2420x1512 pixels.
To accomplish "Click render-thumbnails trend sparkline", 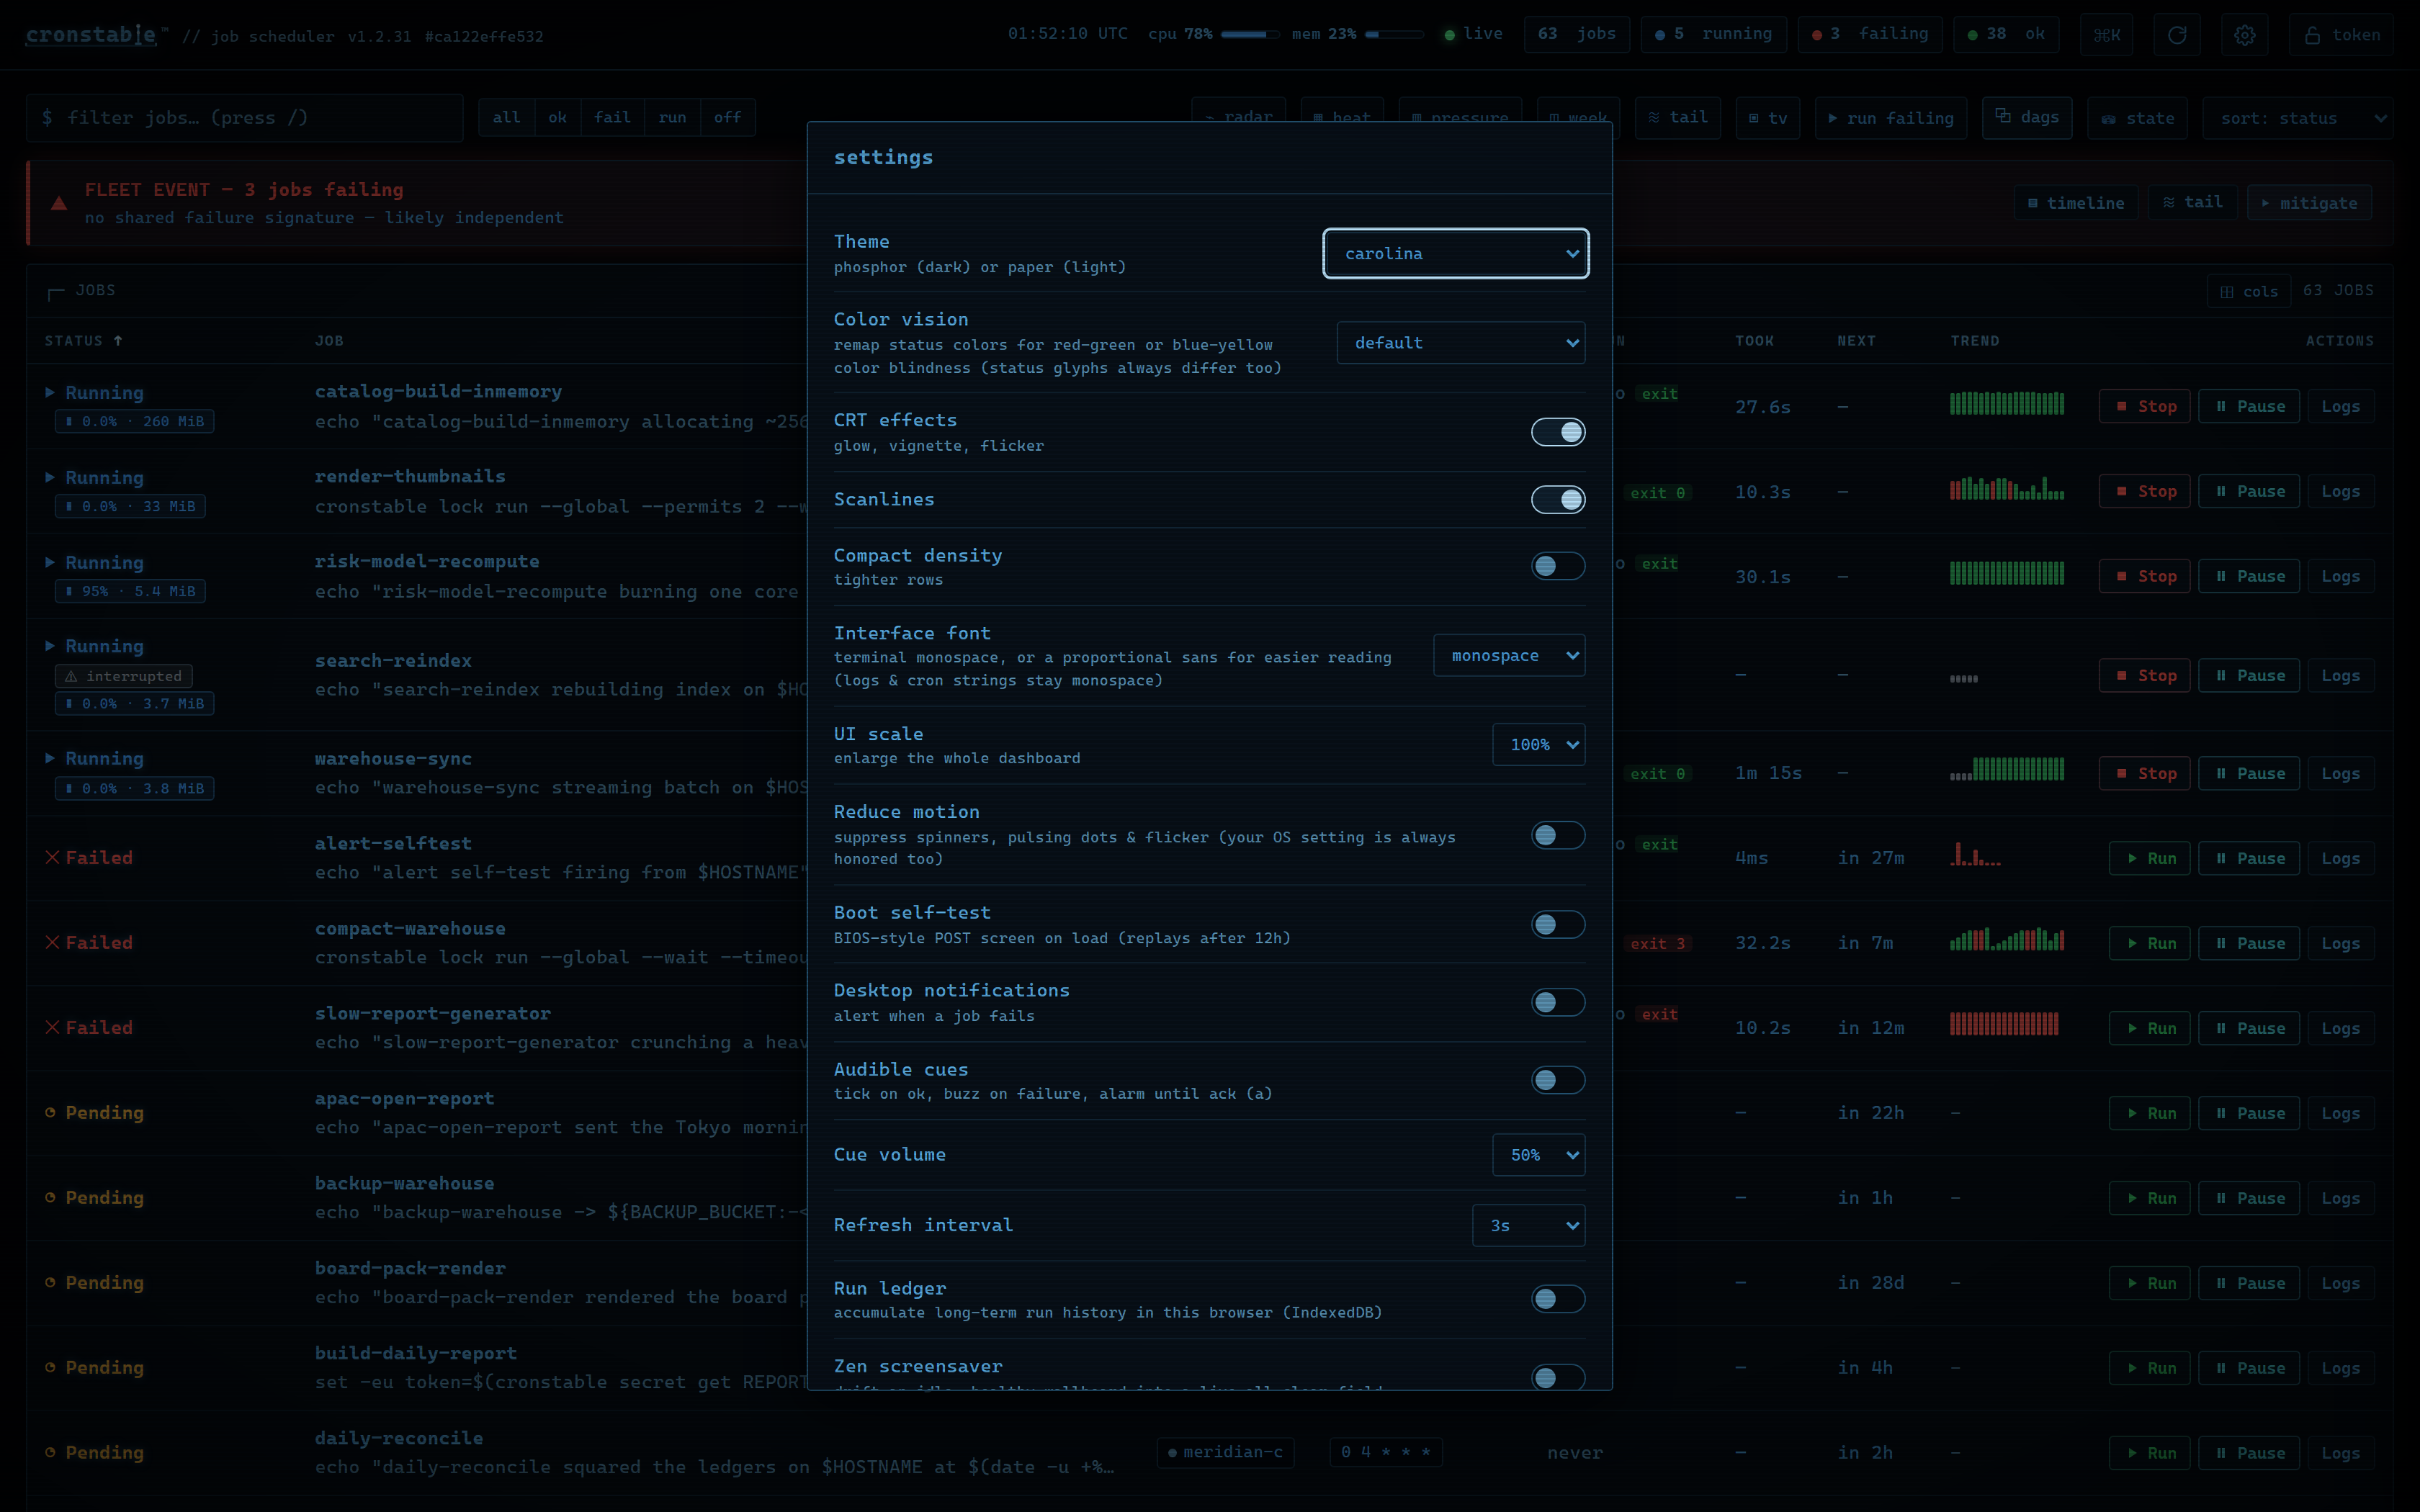I will 2006,489.
